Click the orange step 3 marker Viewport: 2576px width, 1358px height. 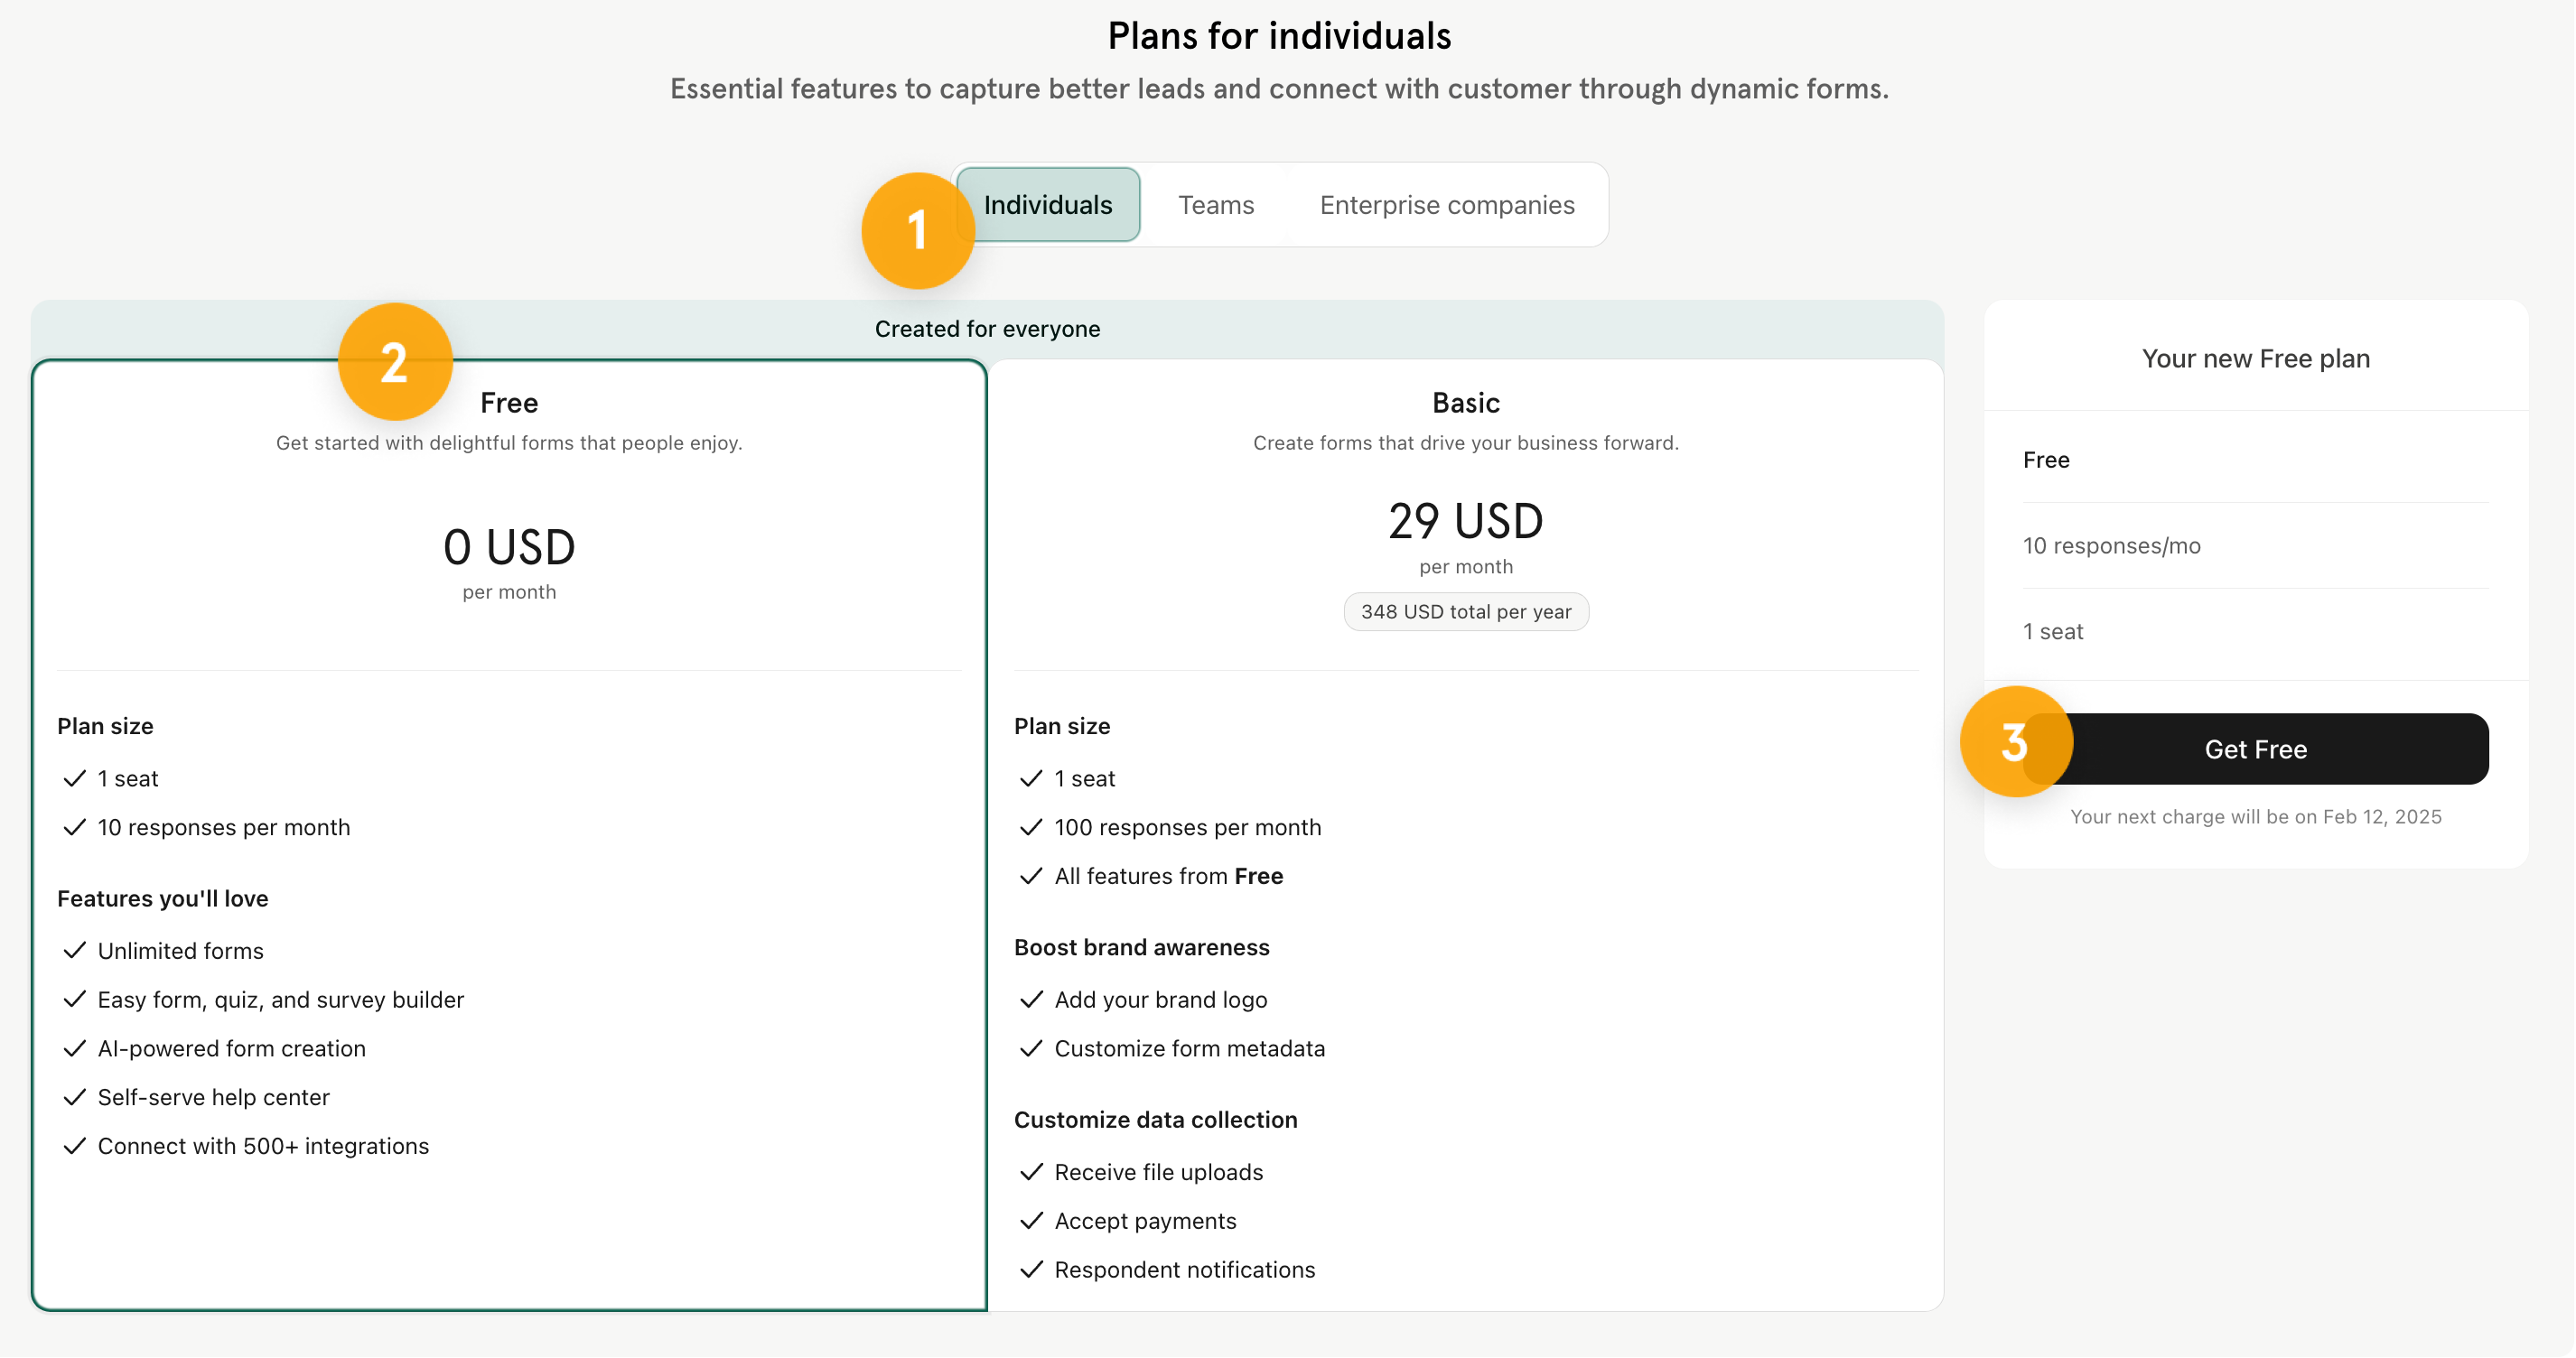click(2016, 742)
